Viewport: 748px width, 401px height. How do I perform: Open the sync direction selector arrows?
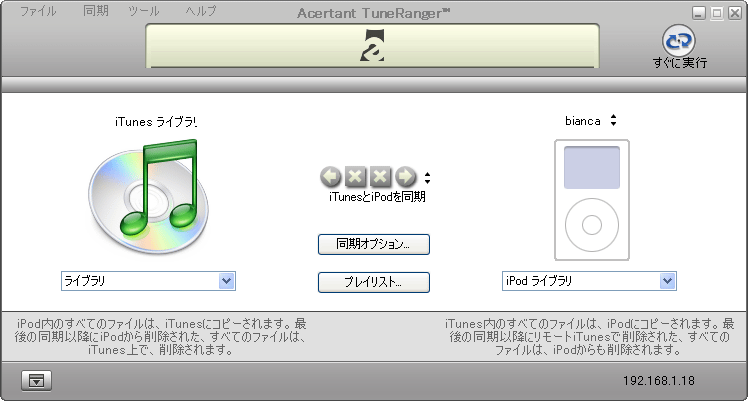pyautogui.click(x=427, y=178)
